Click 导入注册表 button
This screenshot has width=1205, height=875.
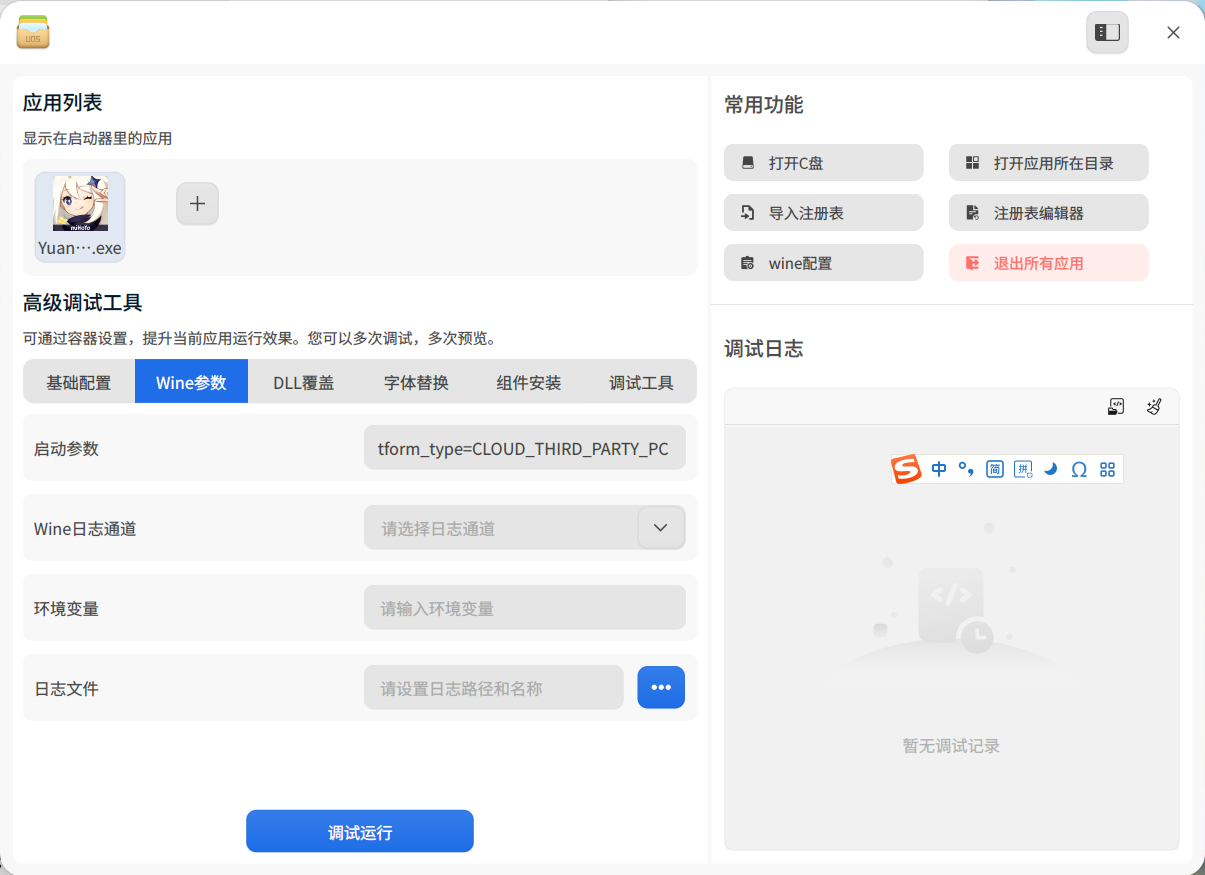(x=824, y=213)
